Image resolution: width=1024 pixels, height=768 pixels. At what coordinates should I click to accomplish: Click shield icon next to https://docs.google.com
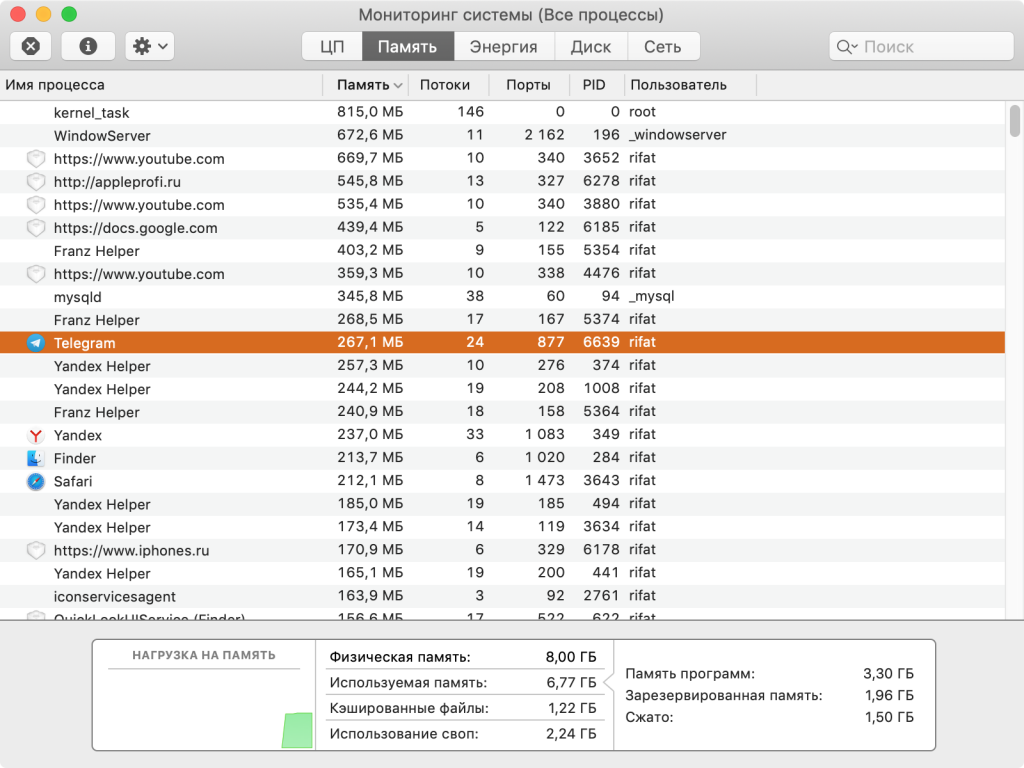[x=35, y=228]
